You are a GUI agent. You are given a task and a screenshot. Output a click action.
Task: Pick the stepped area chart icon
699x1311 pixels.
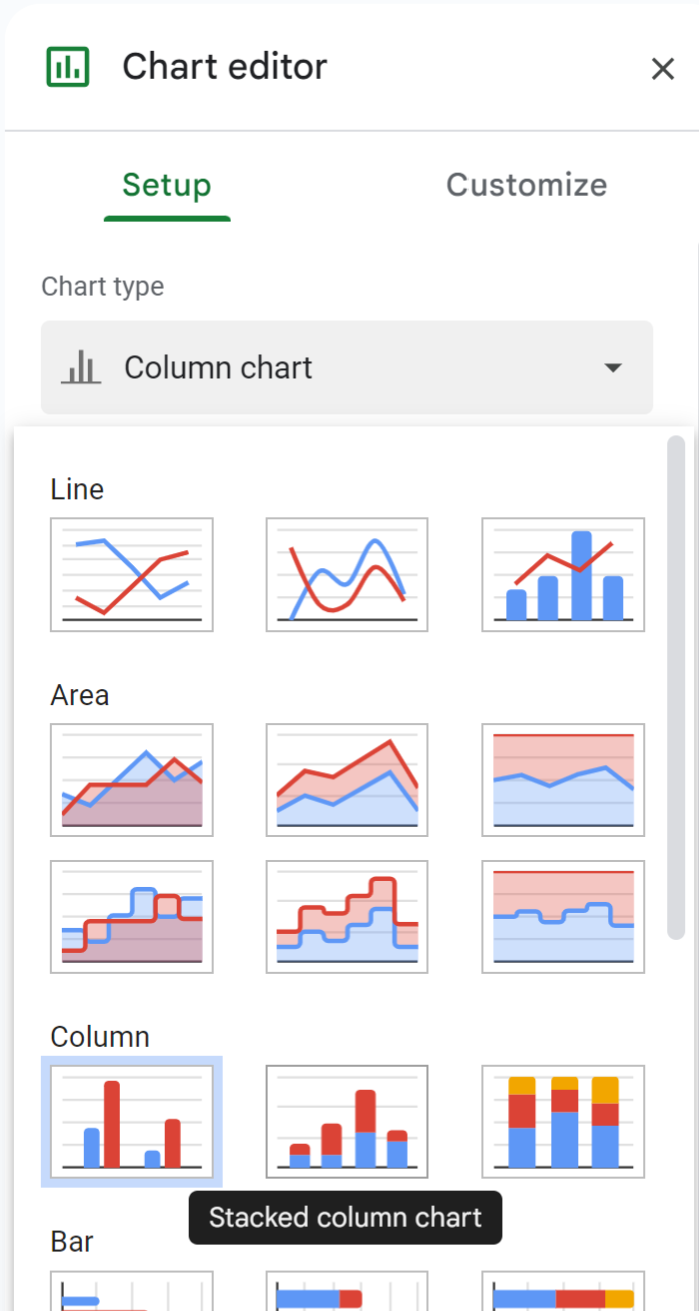[132, 916]
